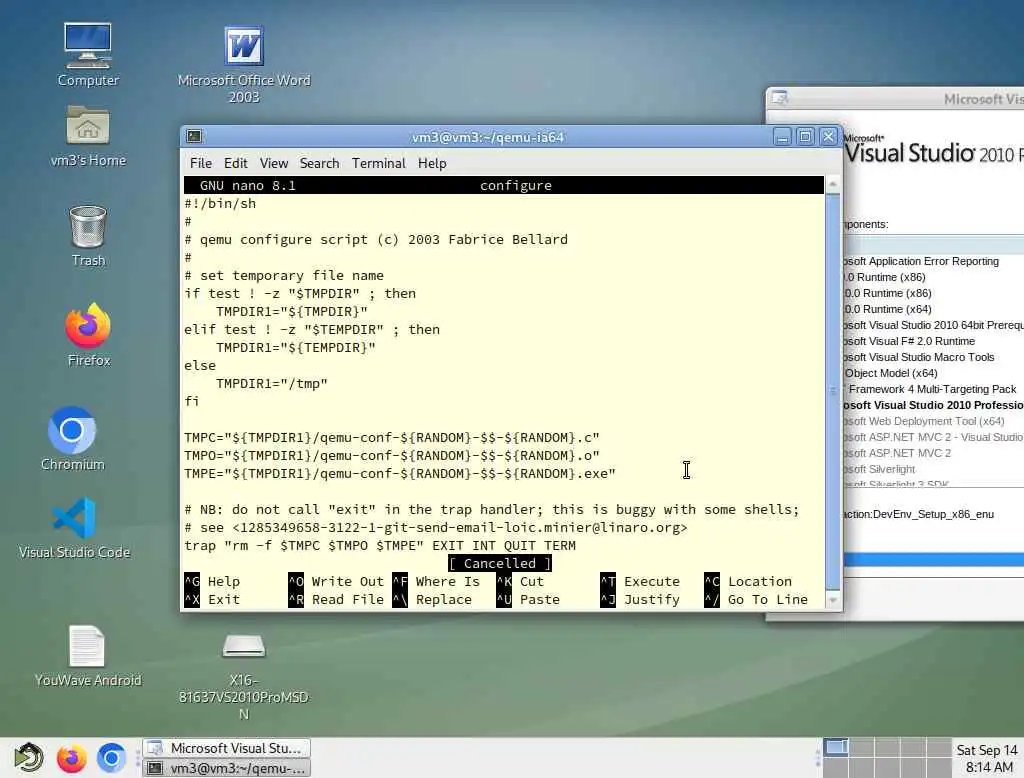Click the Visual Studio 2010 Professional bold entry
1024x778 pixels.
tap(934, 405)
